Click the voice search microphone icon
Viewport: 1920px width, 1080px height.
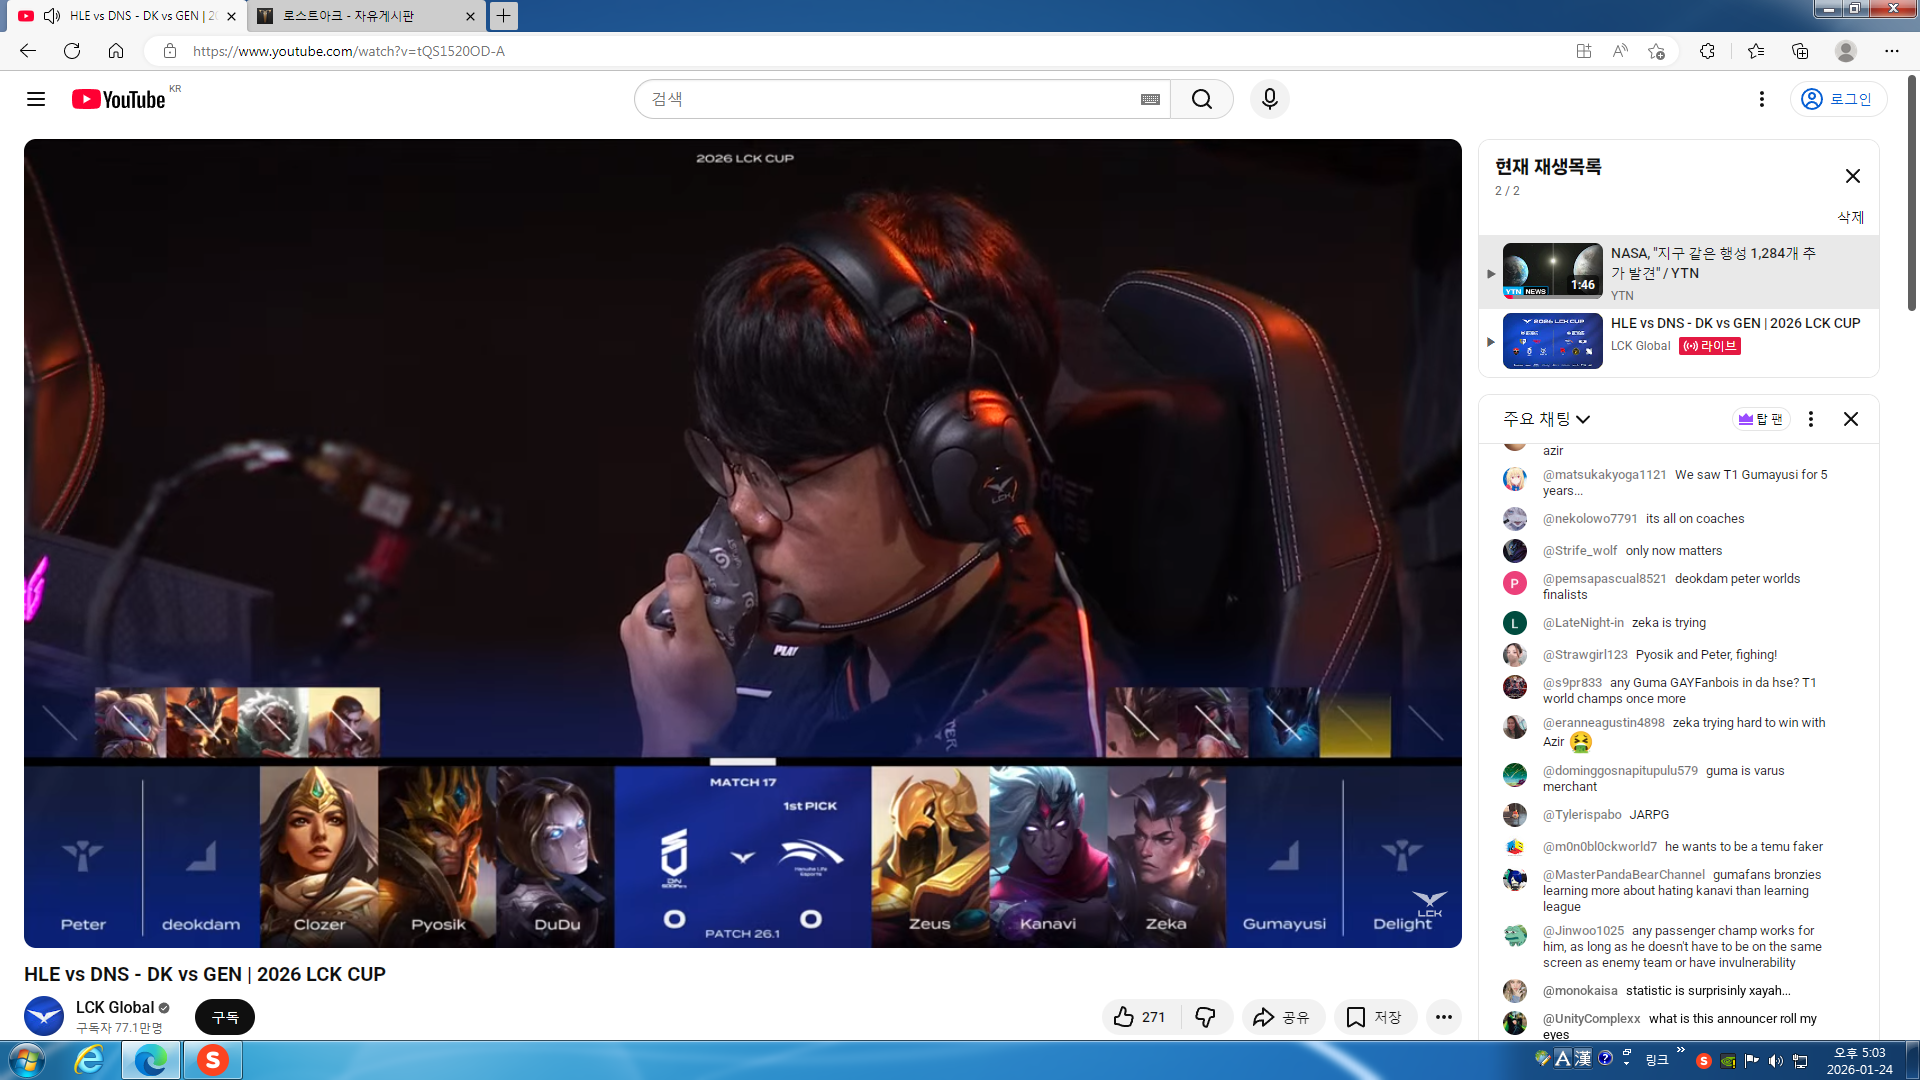pyautogui.click(x=1269, y=99)
